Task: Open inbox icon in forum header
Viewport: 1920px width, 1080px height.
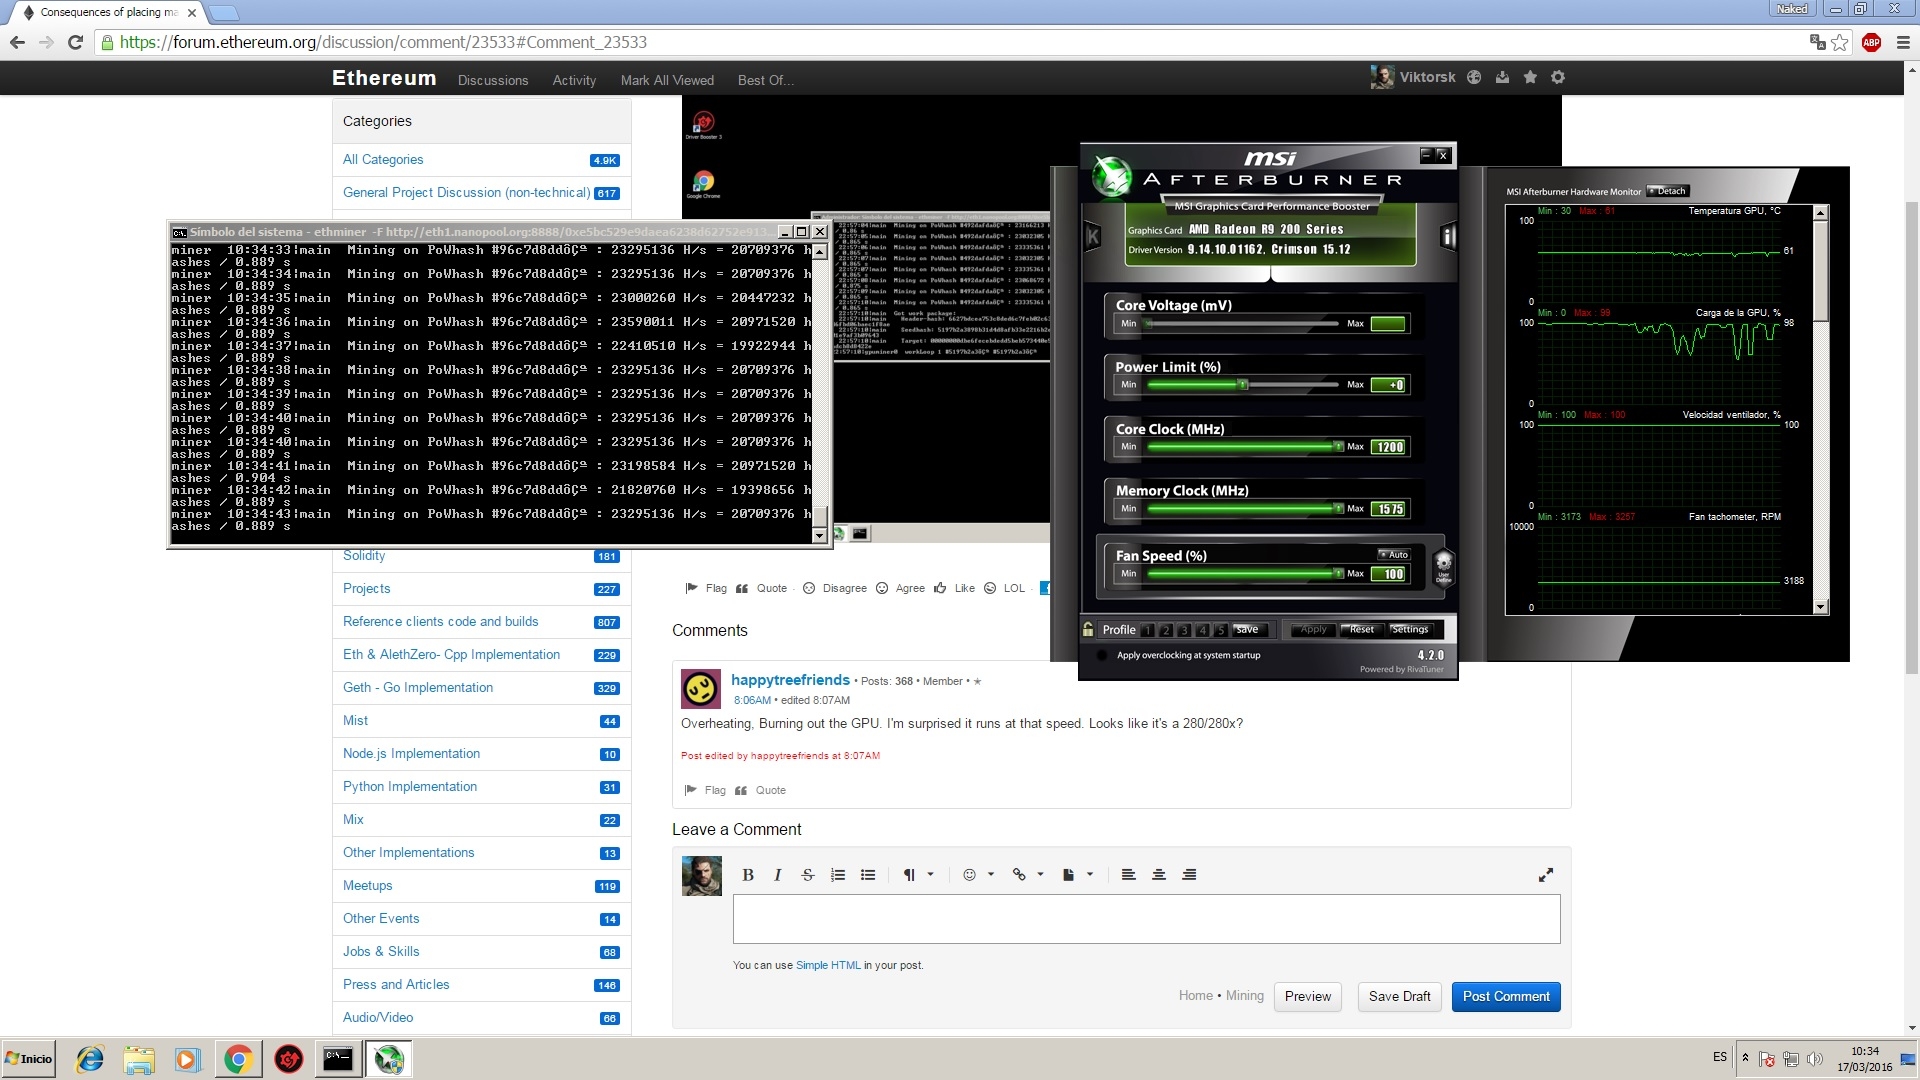Action: (1502, 77)
